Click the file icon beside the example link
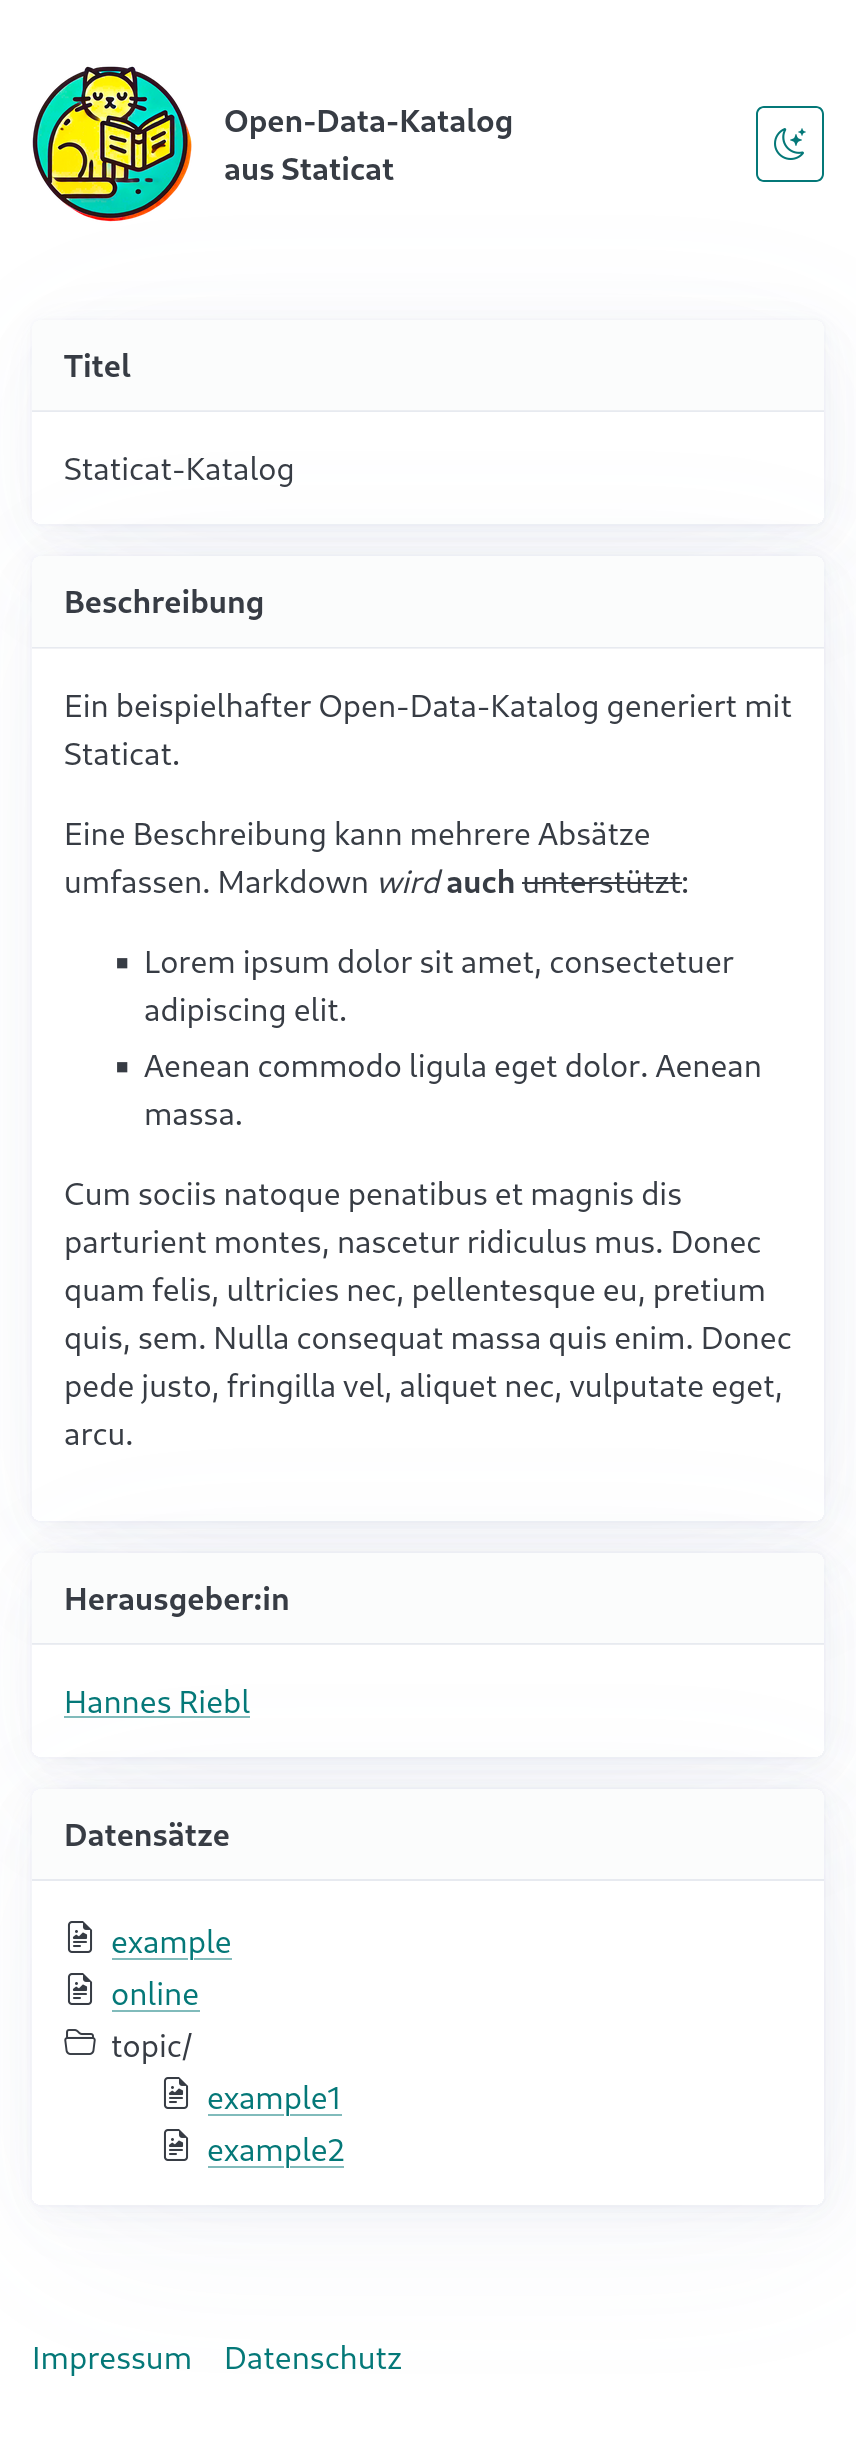This screenshot has height=2442, width=856. click(x=80, y=1937)
